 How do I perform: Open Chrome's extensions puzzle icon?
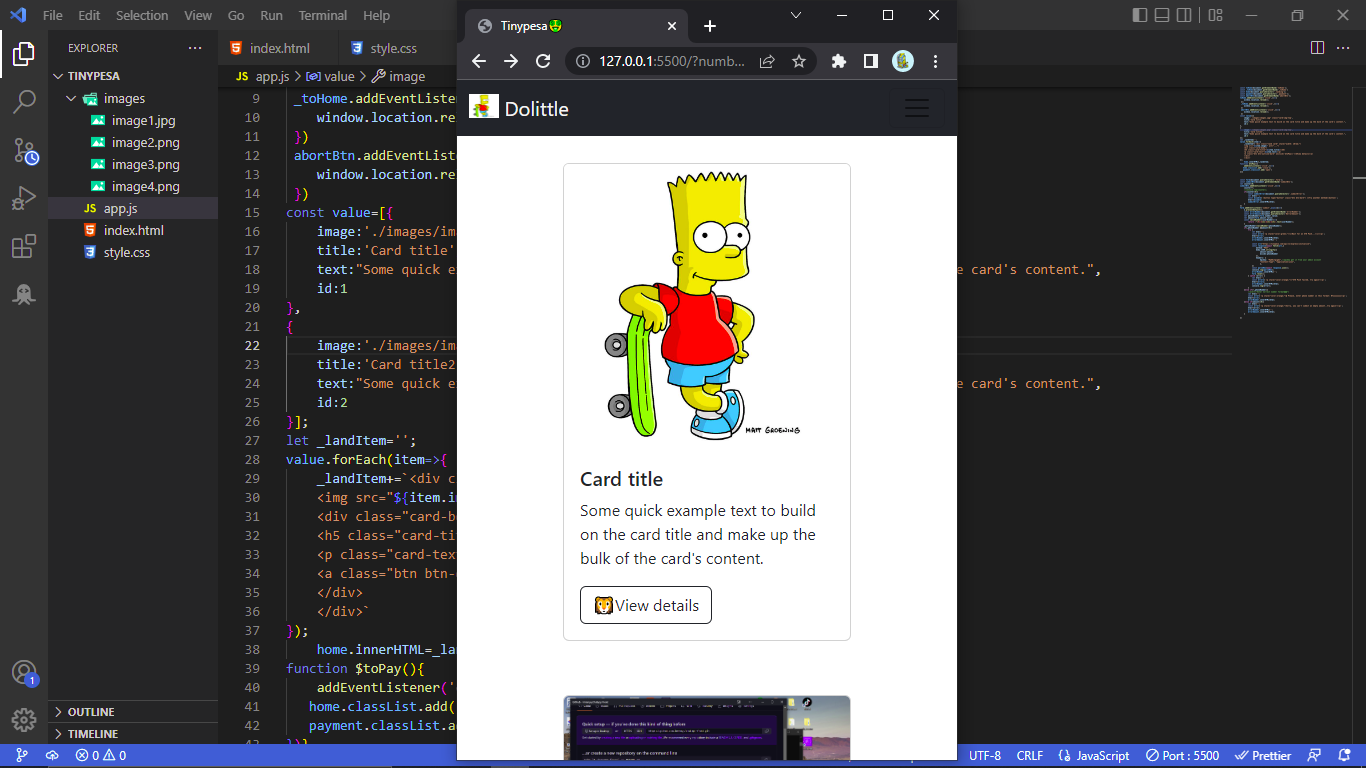[838, 61]
